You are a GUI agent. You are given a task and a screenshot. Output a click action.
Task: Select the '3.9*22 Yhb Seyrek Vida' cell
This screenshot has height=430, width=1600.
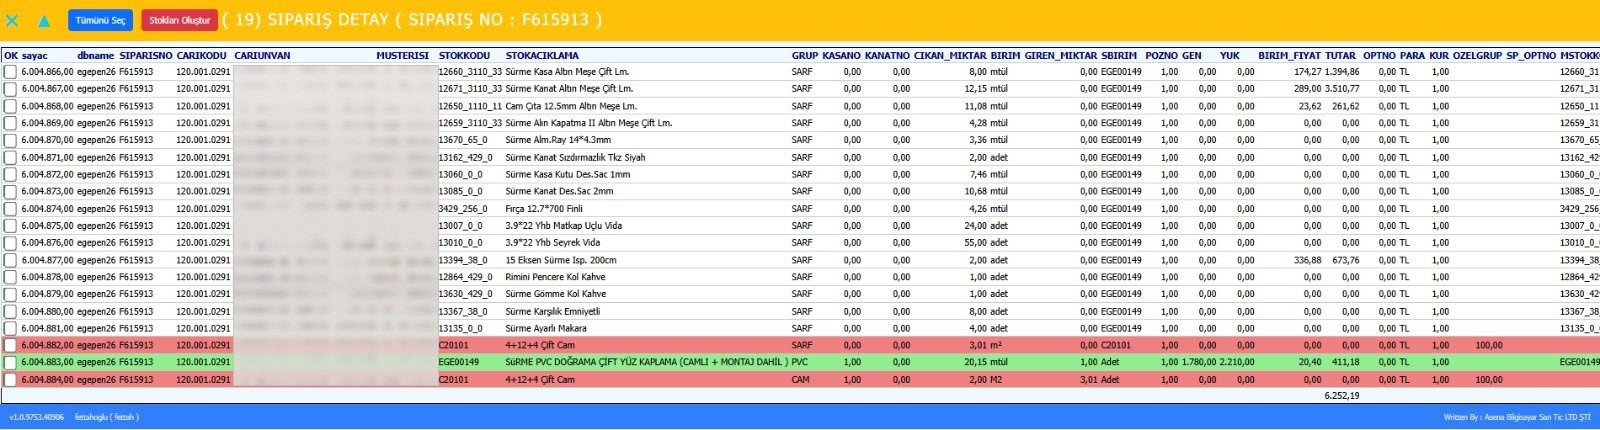(553, 243)
